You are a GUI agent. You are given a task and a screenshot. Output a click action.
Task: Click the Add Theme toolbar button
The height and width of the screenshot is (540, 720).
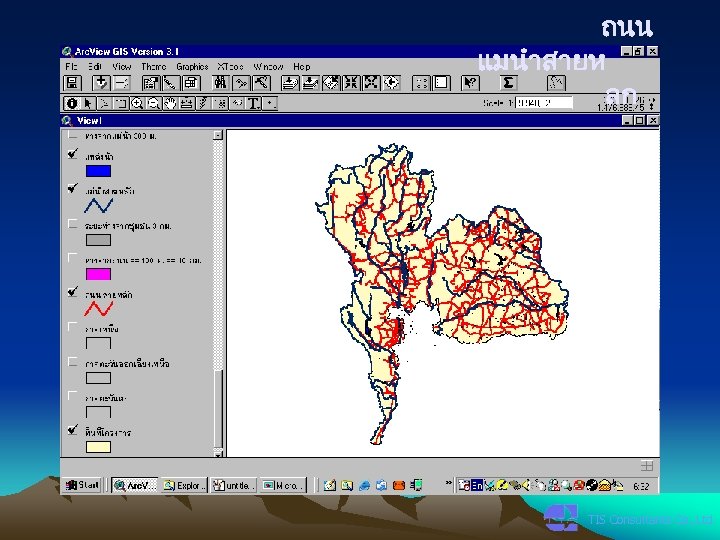coord(101,83)
